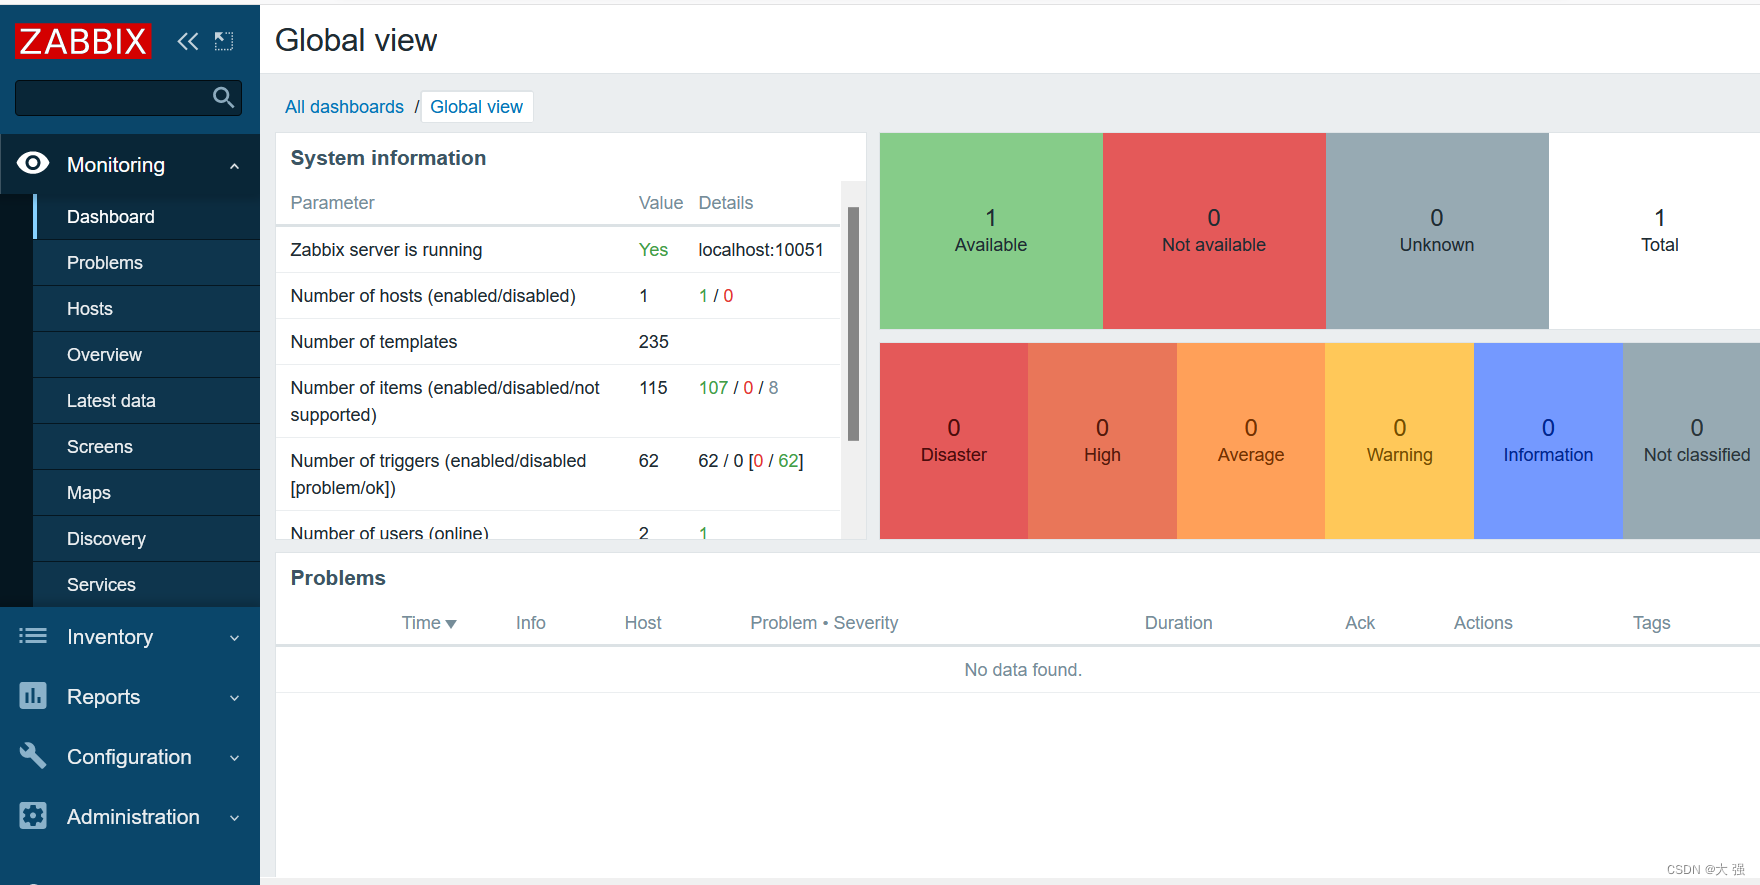Click 'localhost:10051' details text

(x=761, y=250)
